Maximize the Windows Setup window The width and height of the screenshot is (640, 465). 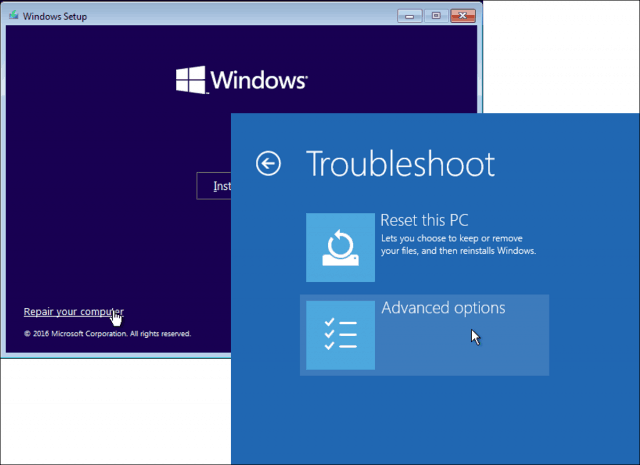(x=436, y=16)
